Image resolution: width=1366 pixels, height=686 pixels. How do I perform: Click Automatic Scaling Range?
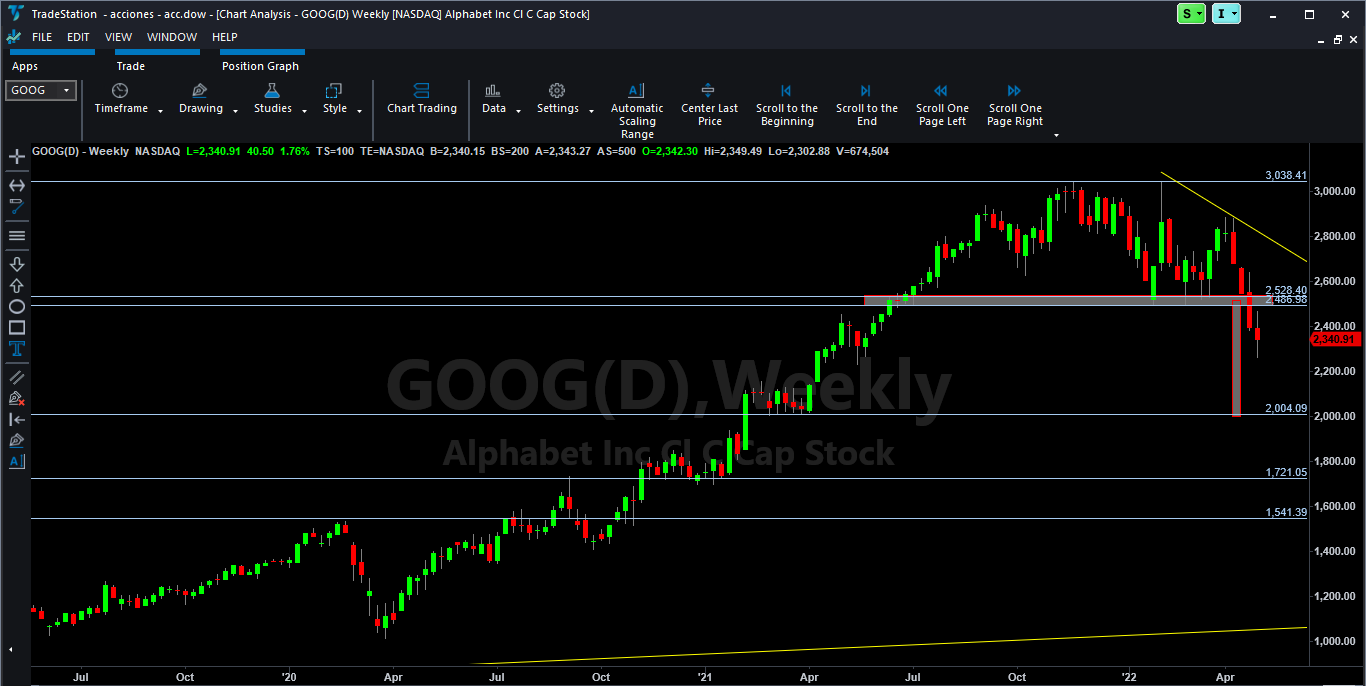tap(637, 111)
